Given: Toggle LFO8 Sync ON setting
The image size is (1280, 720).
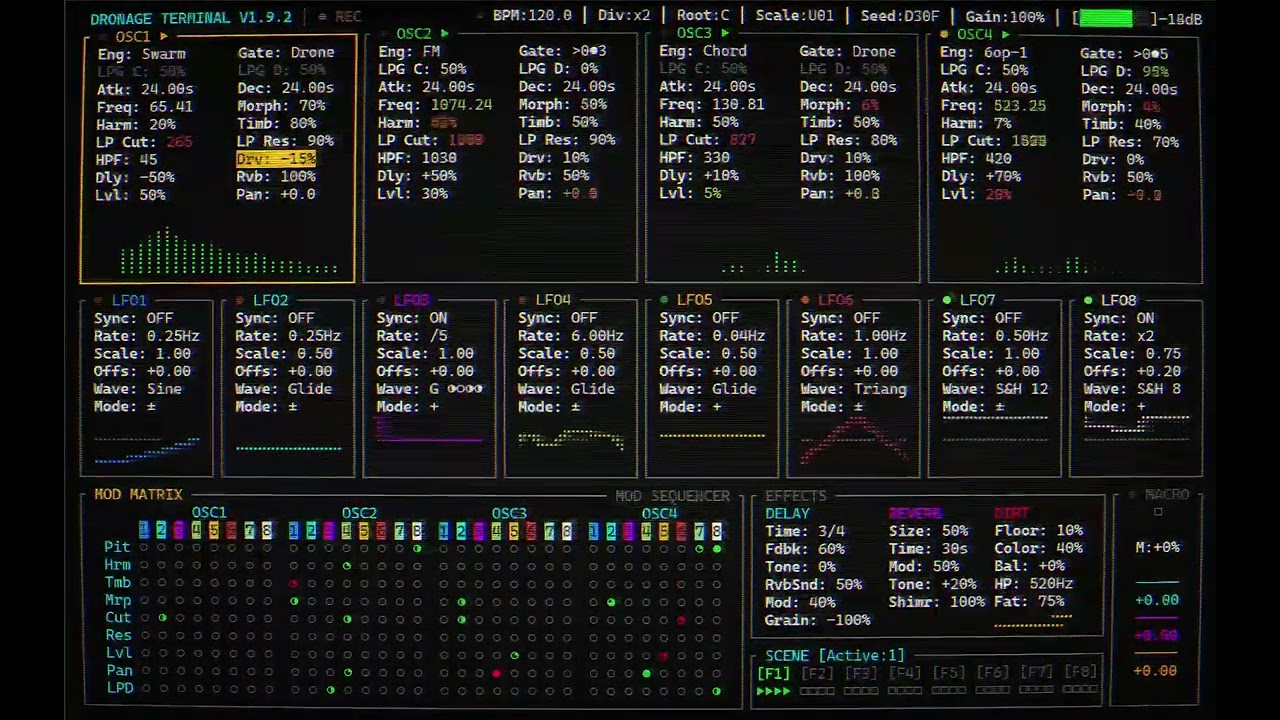Looking at the screenshot, I should (1119, 318).
